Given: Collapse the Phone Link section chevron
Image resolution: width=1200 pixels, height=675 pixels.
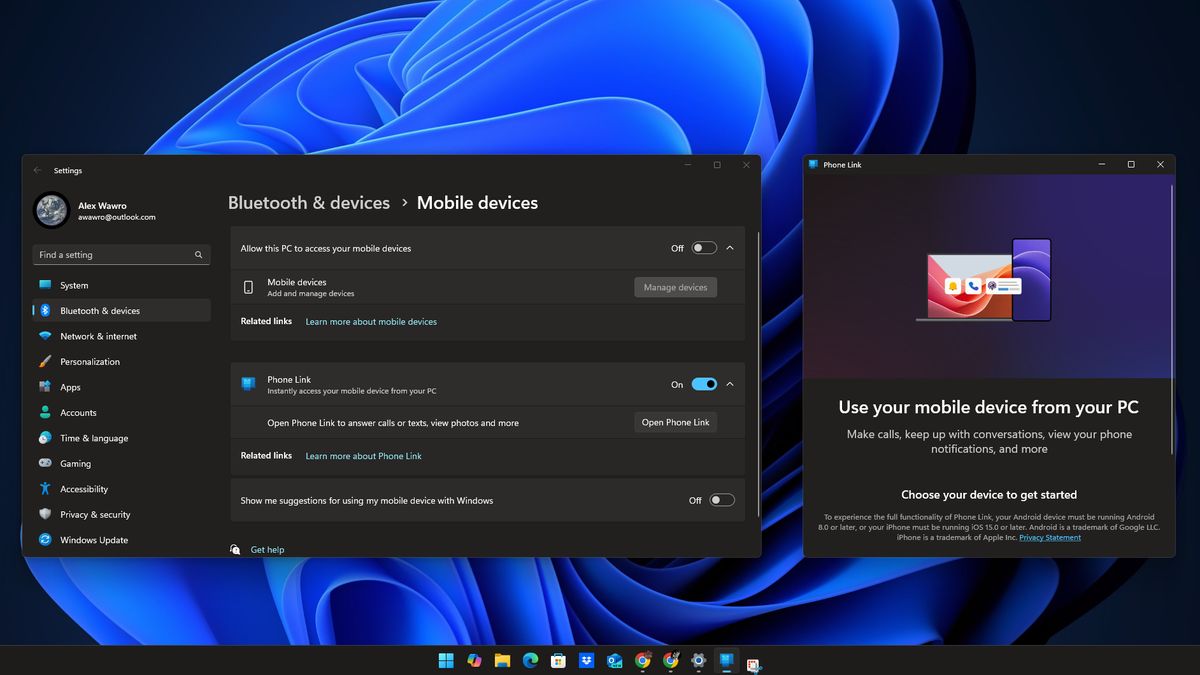Looking at the screenshot, I should coord(731,383).
